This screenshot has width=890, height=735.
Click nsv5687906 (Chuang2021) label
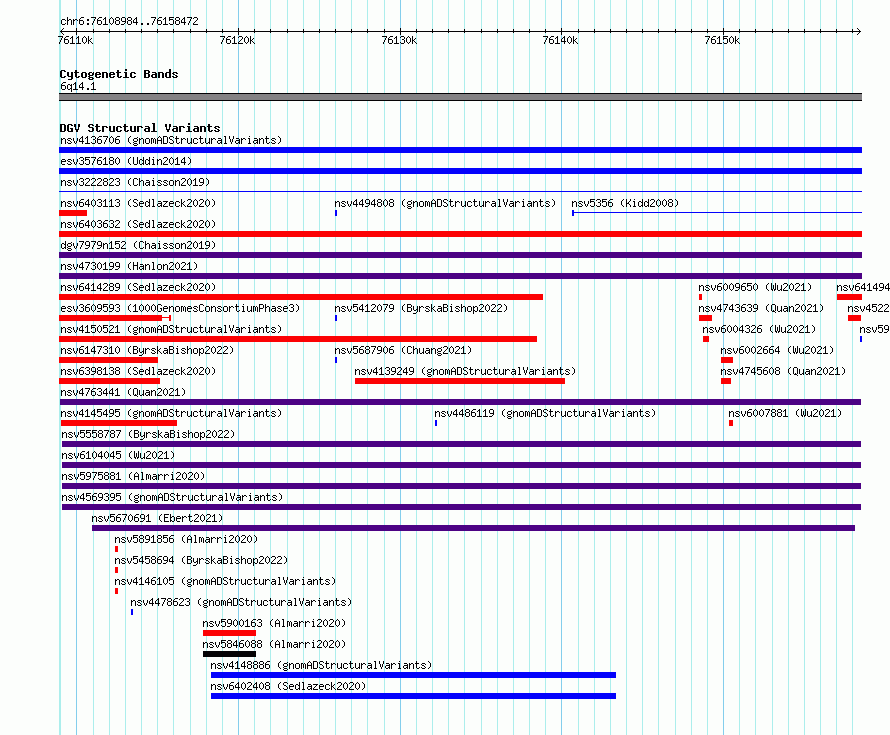403,350
